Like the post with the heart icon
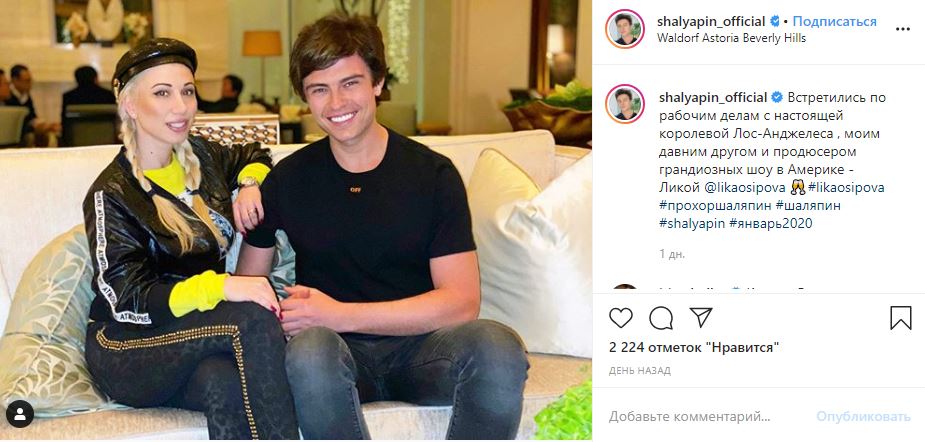The width and height of the screenshot is (925, 442). coord(621,318)
